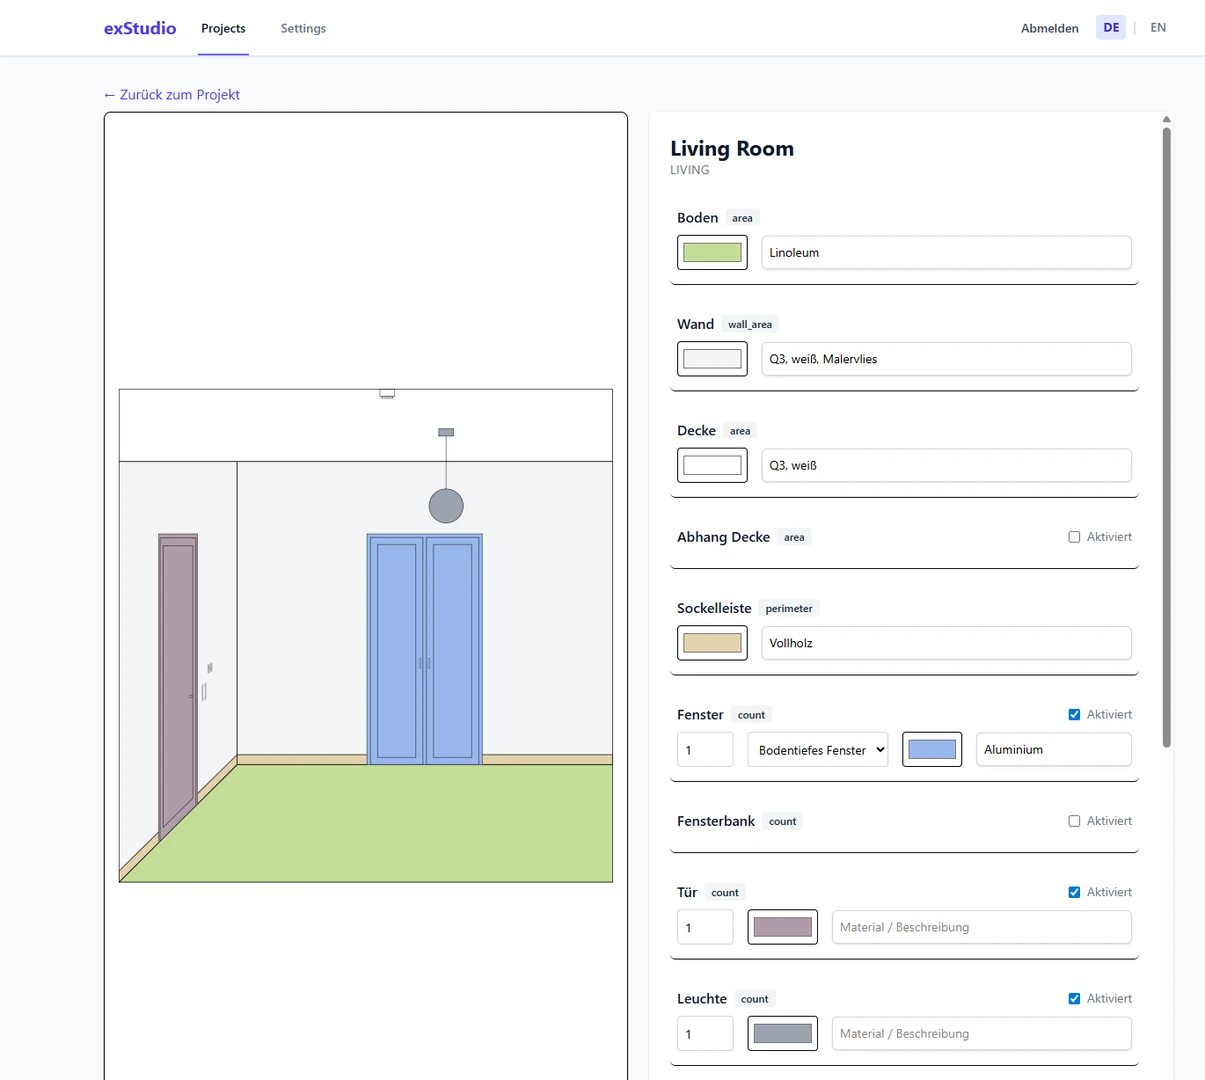Viewport: 1205px width, 1080px height.
Task: Switch to the Settings tab
Action: click(x=303, y=28)
